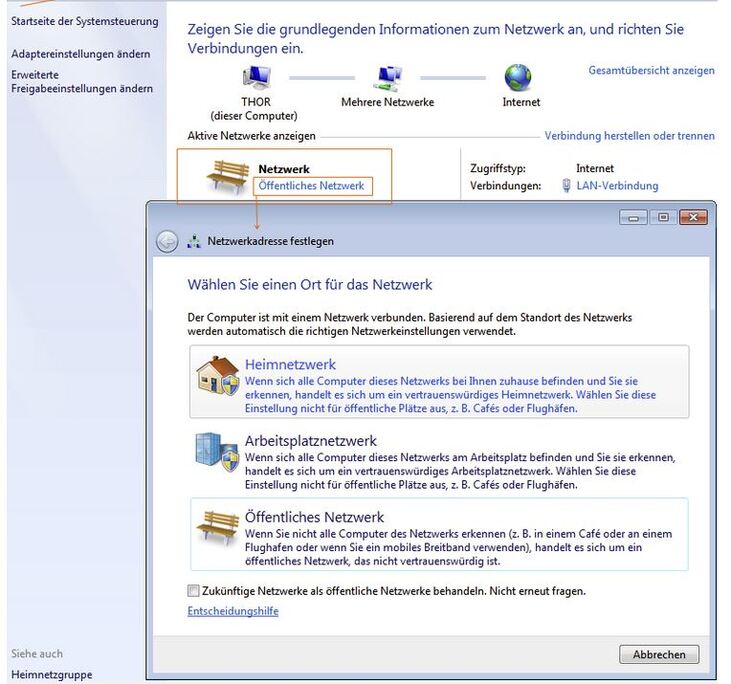
Task: Select the Heimnetzwerk option title
Action: pyautogui.click(x=290, y=365)
